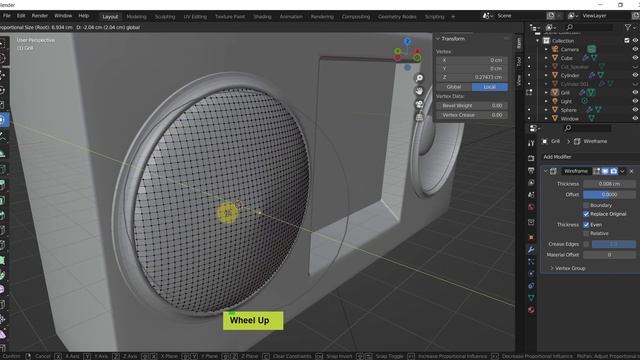640x360 pixels.
Task: Open the Material properties tab icon
Action: pyautogui.click(x=531, y=310)
